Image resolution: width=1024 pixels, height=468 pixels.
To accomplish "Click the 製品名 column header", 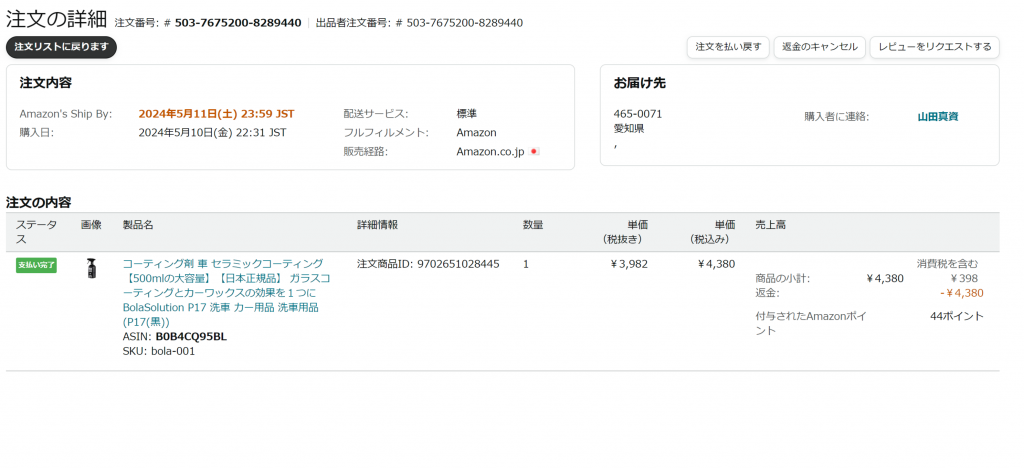I will [x=138, y=225].
